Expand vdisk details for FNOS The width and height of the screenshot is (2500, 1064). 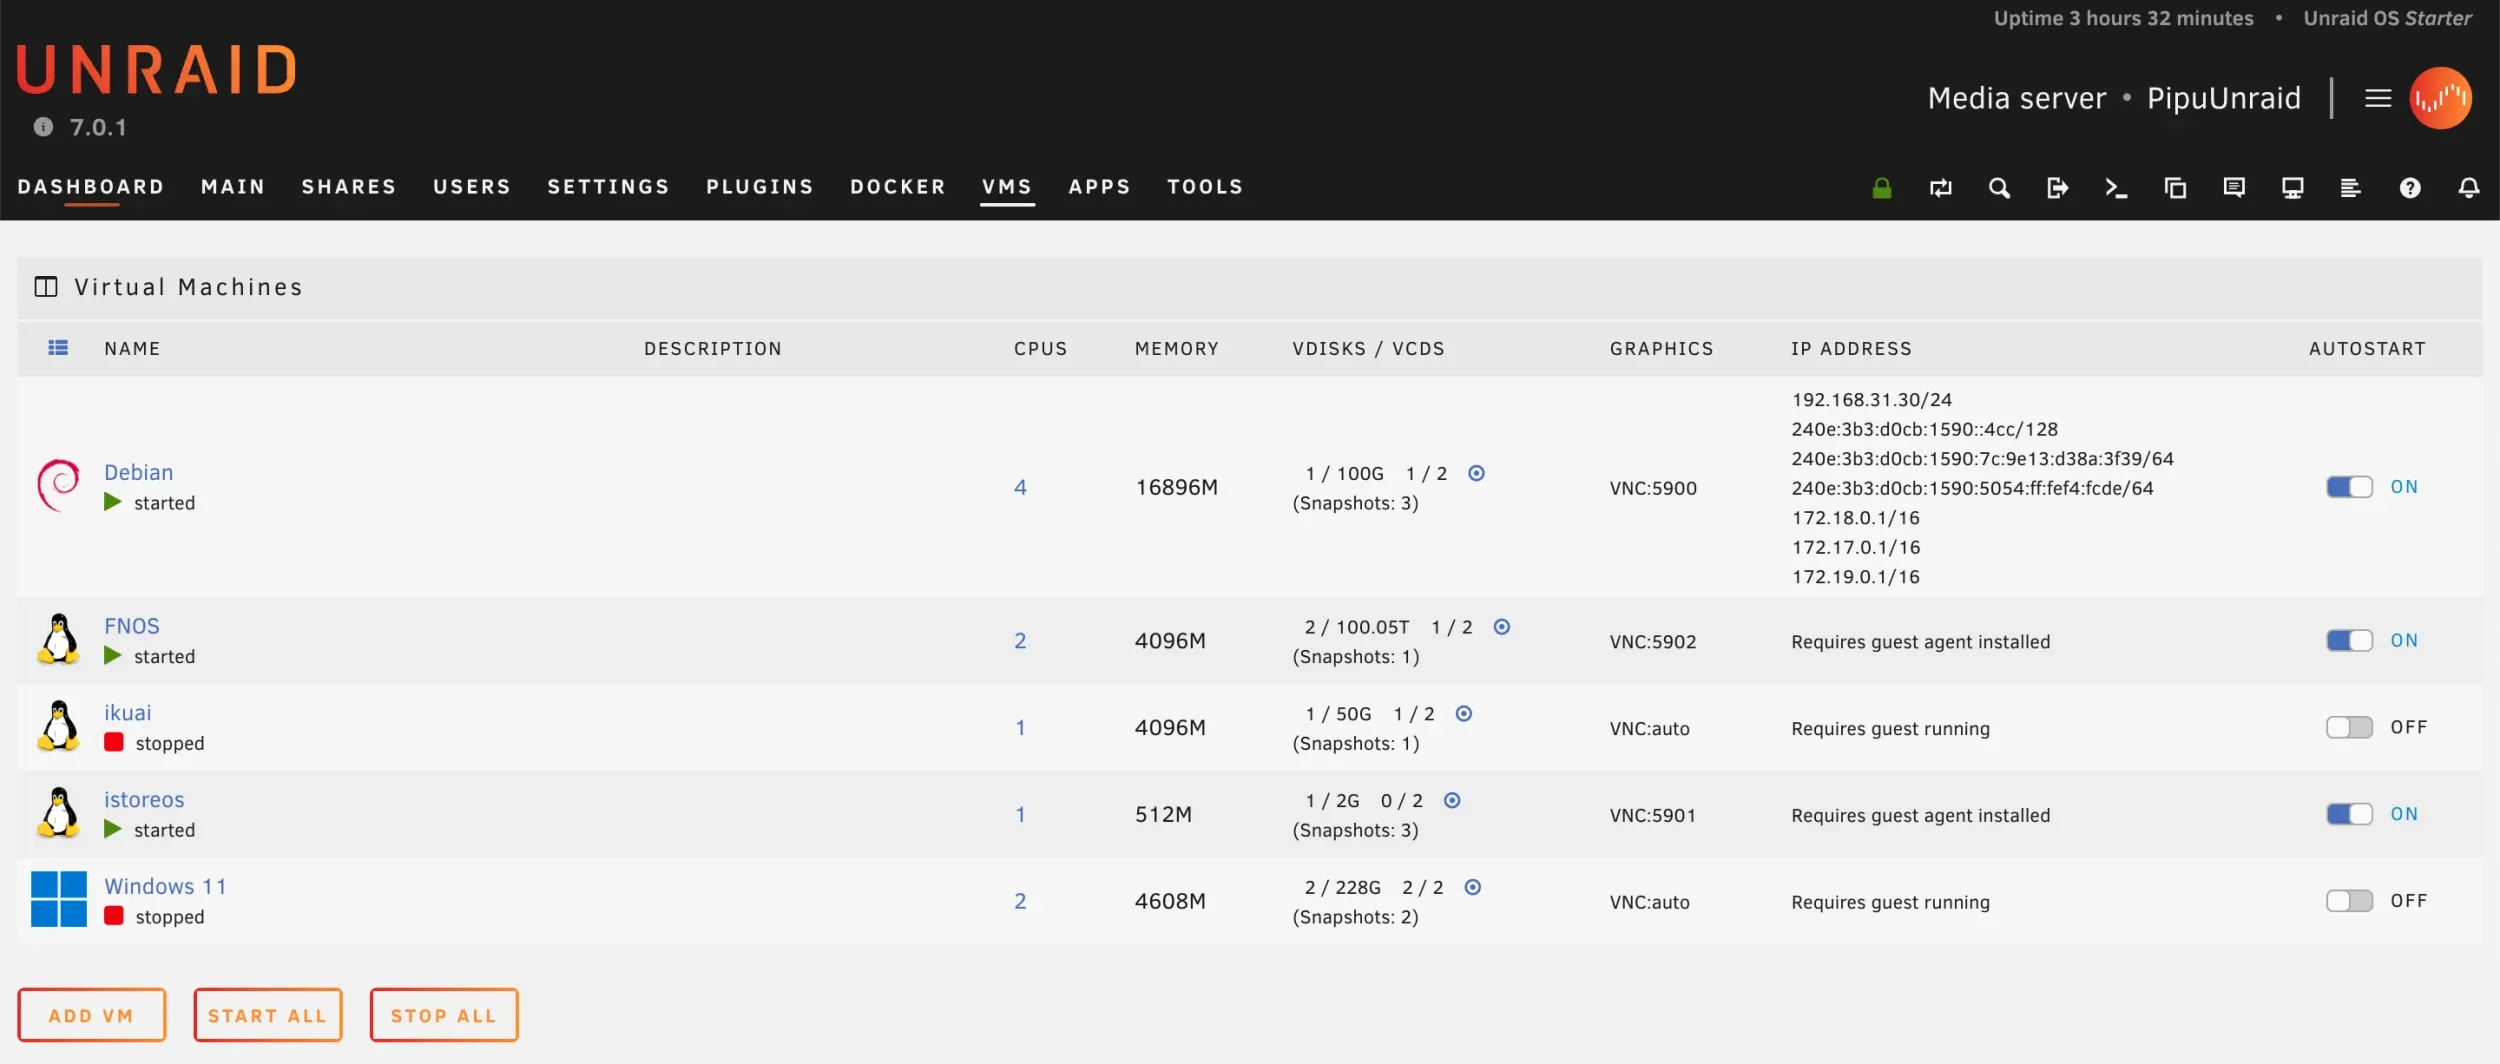click(x=1501, y=627)
